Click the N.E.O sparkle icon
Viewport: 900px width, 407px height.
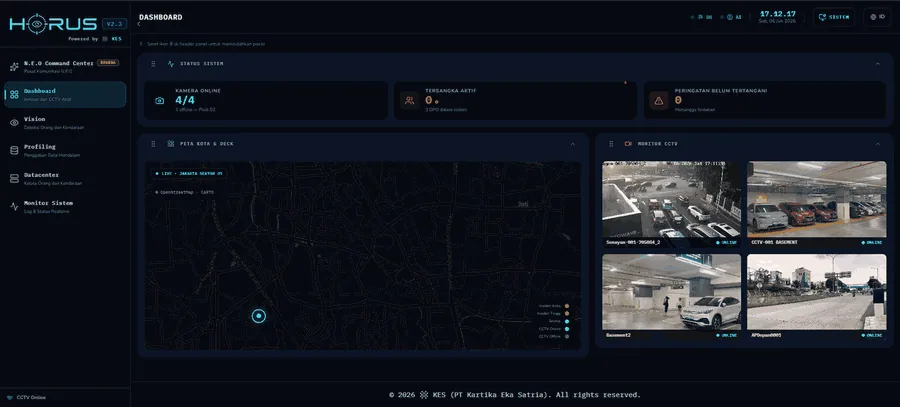coord(14,67)
